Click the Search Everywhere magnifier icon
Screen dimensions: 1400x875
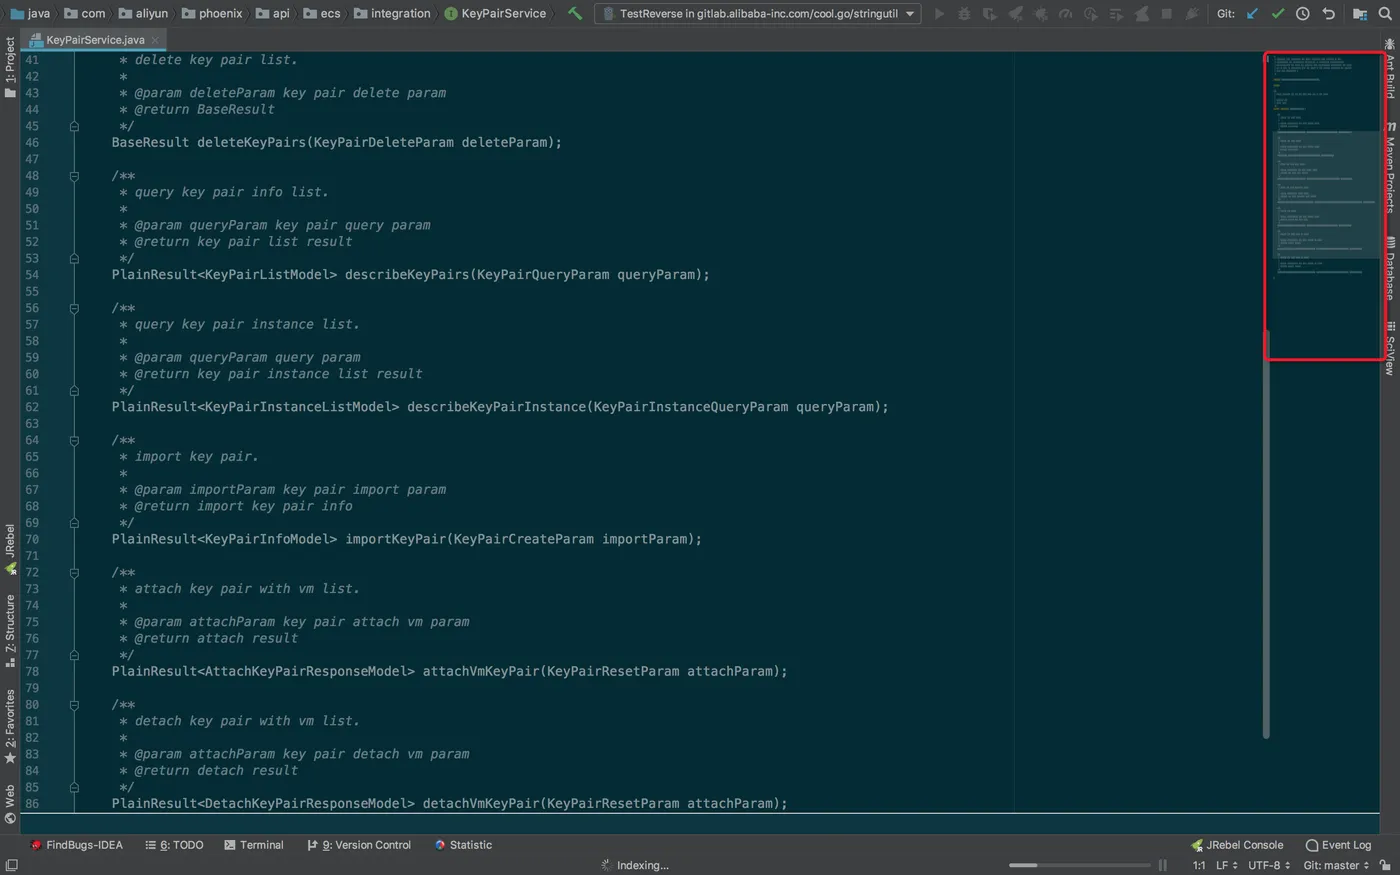[x=1385, y=14]
